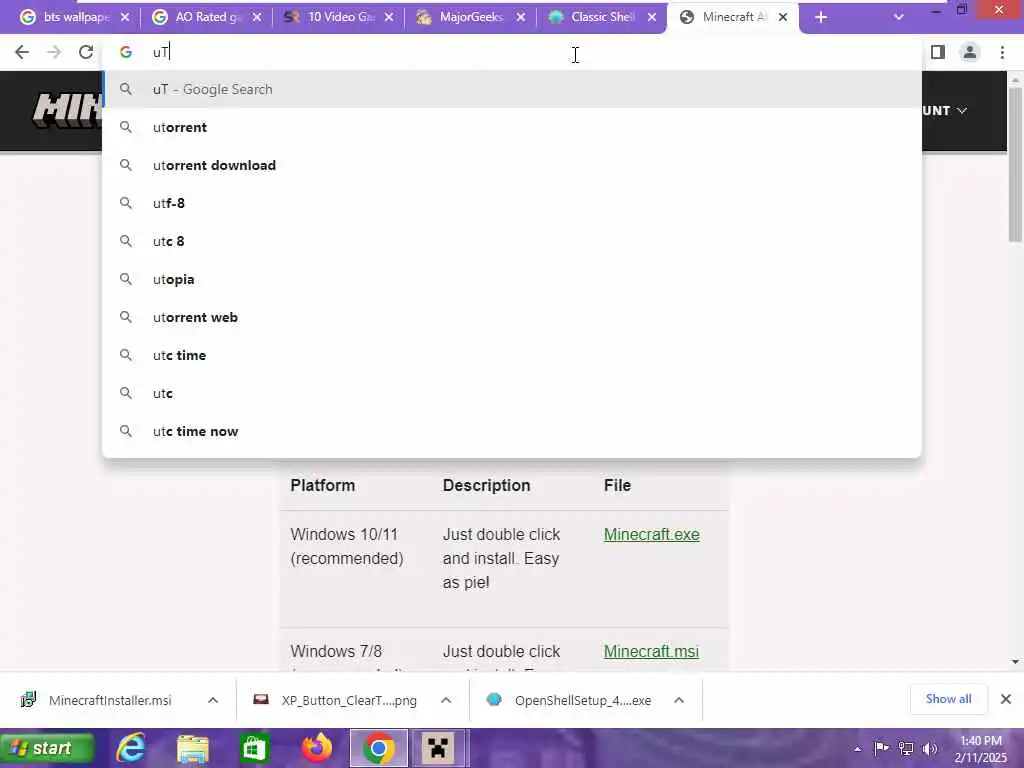1024x768 pixels.
Task: Pick the 'utf-8' suggestion
Action: tap(512, 203)
